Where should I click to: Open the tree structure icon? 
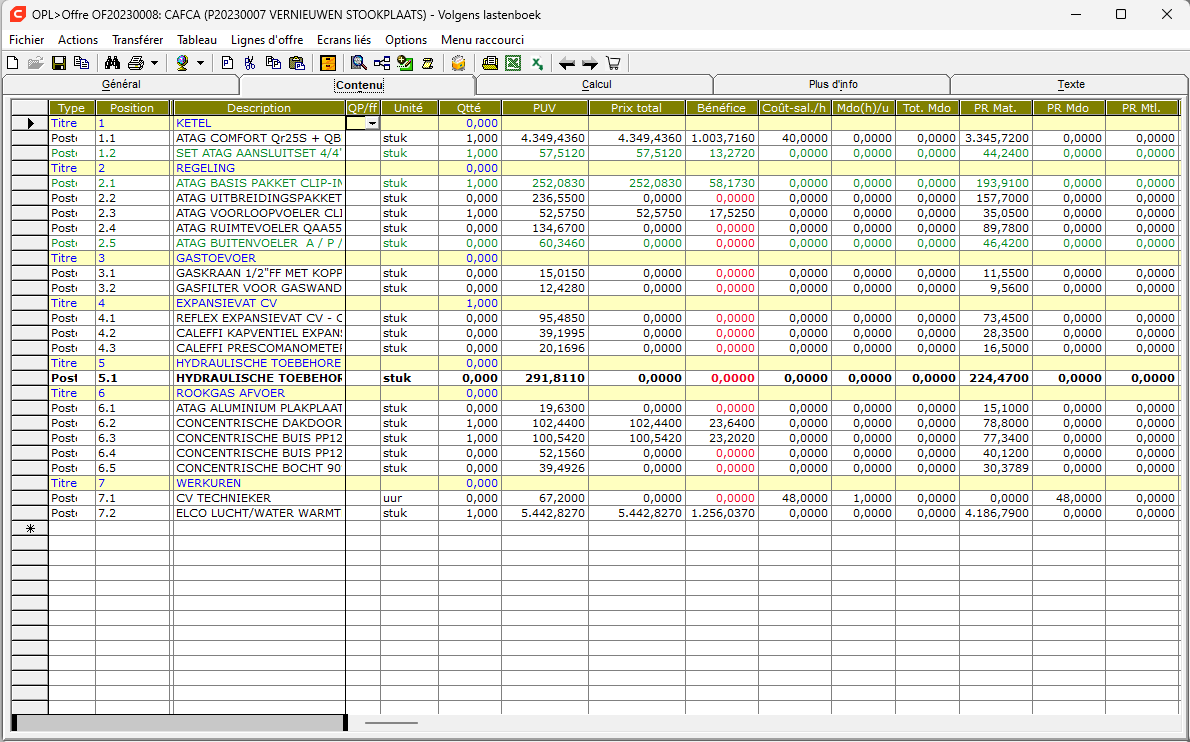tap(382, 63)
